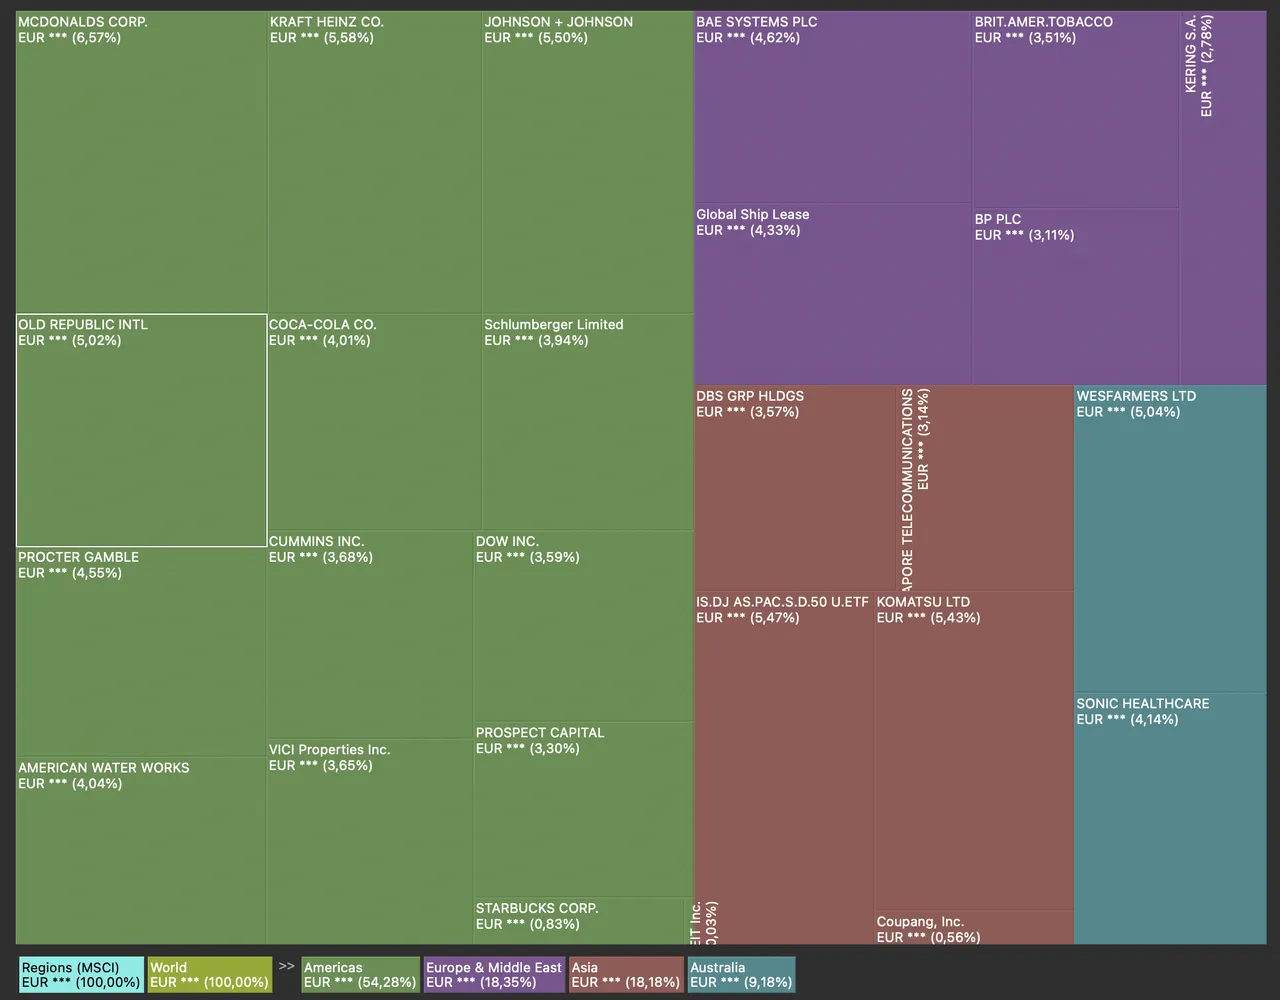This screenshot has width=1280, height=1000.
Task: Select the Singapore Telecommunications tile
Action: (985, 488)
